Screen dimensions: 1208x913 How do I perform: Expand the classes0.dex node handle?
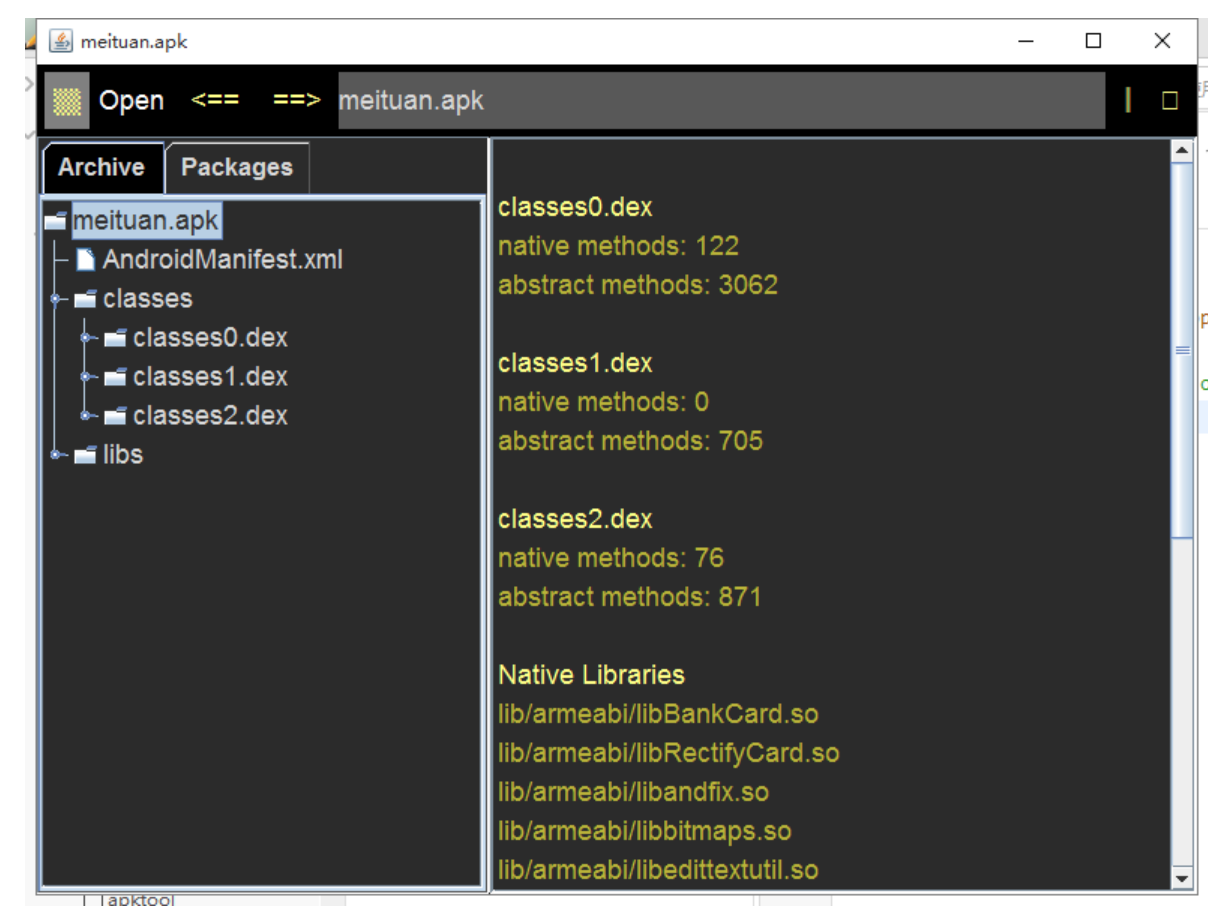click(86, 337)
